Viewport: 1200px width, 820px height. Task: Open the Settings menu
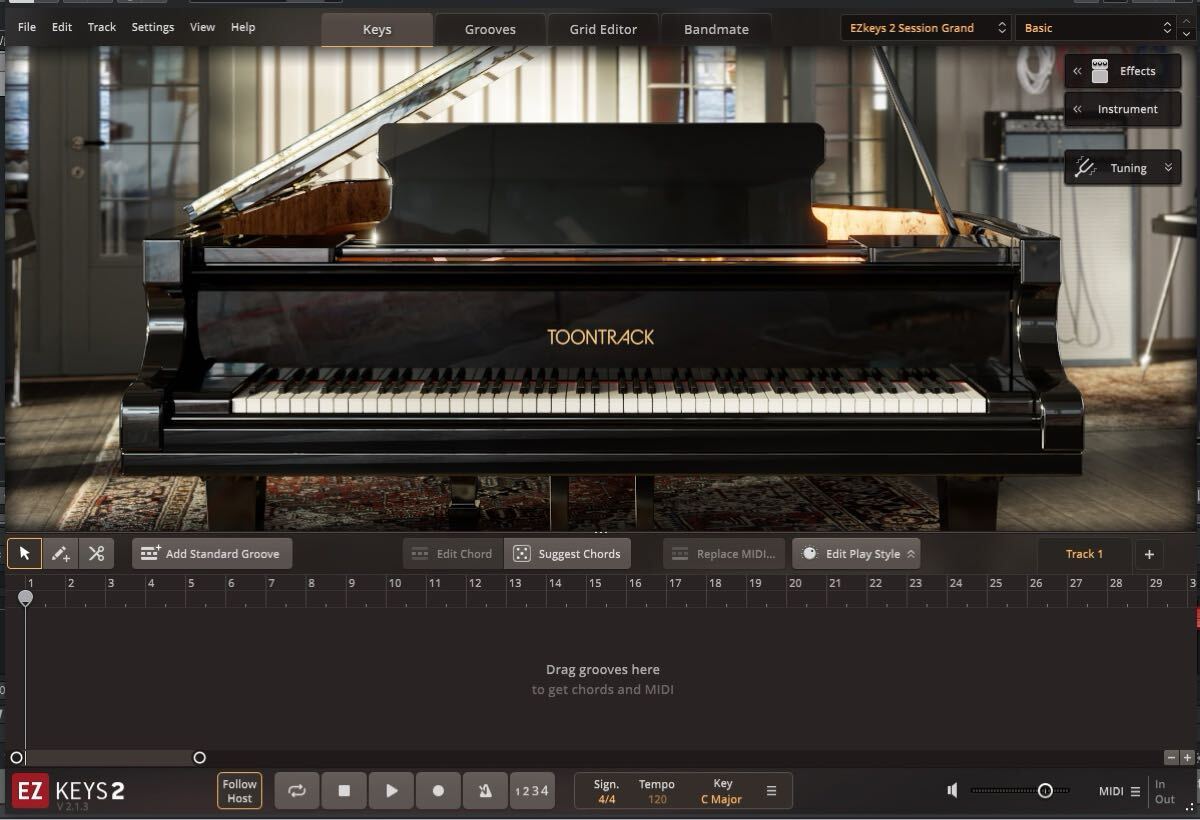[153, 27]
